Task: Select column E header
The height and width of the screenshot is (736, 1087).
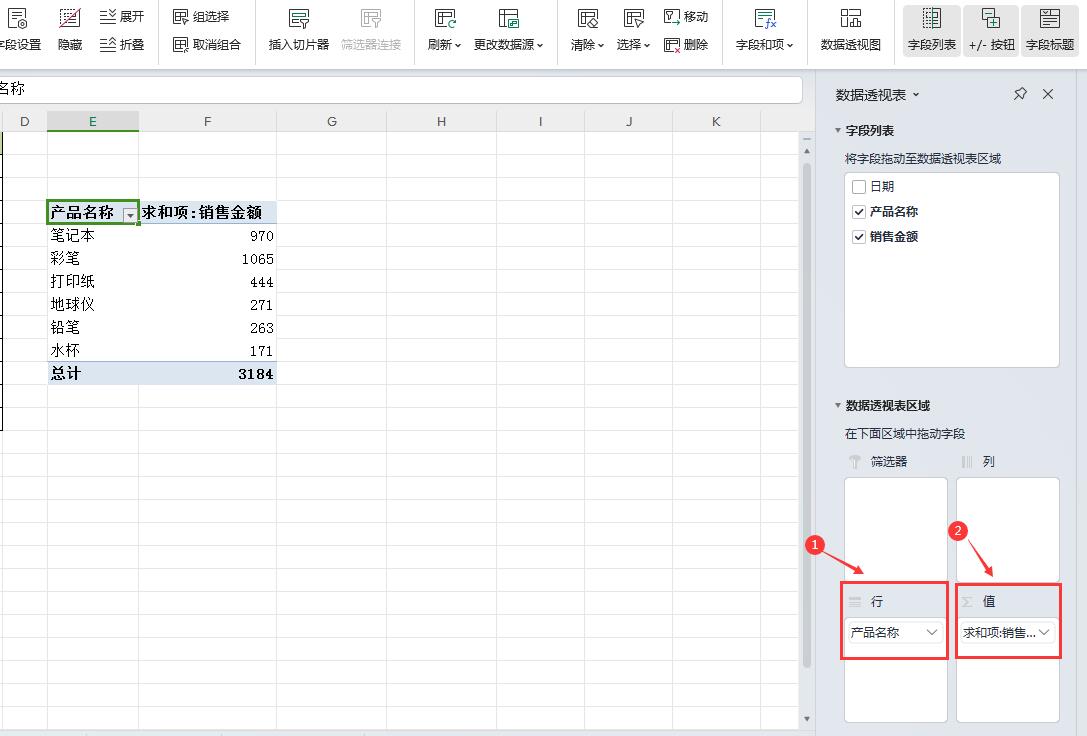Action: pyautogui.click(x=93, y=121)
